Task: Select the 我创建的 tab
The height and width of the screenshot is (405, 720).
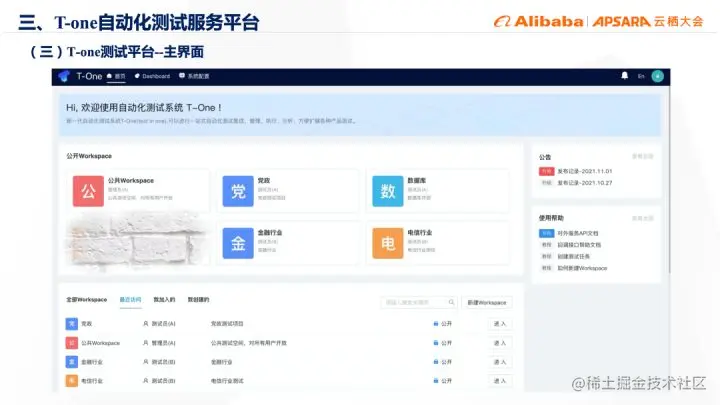Action: click(198, 299)
